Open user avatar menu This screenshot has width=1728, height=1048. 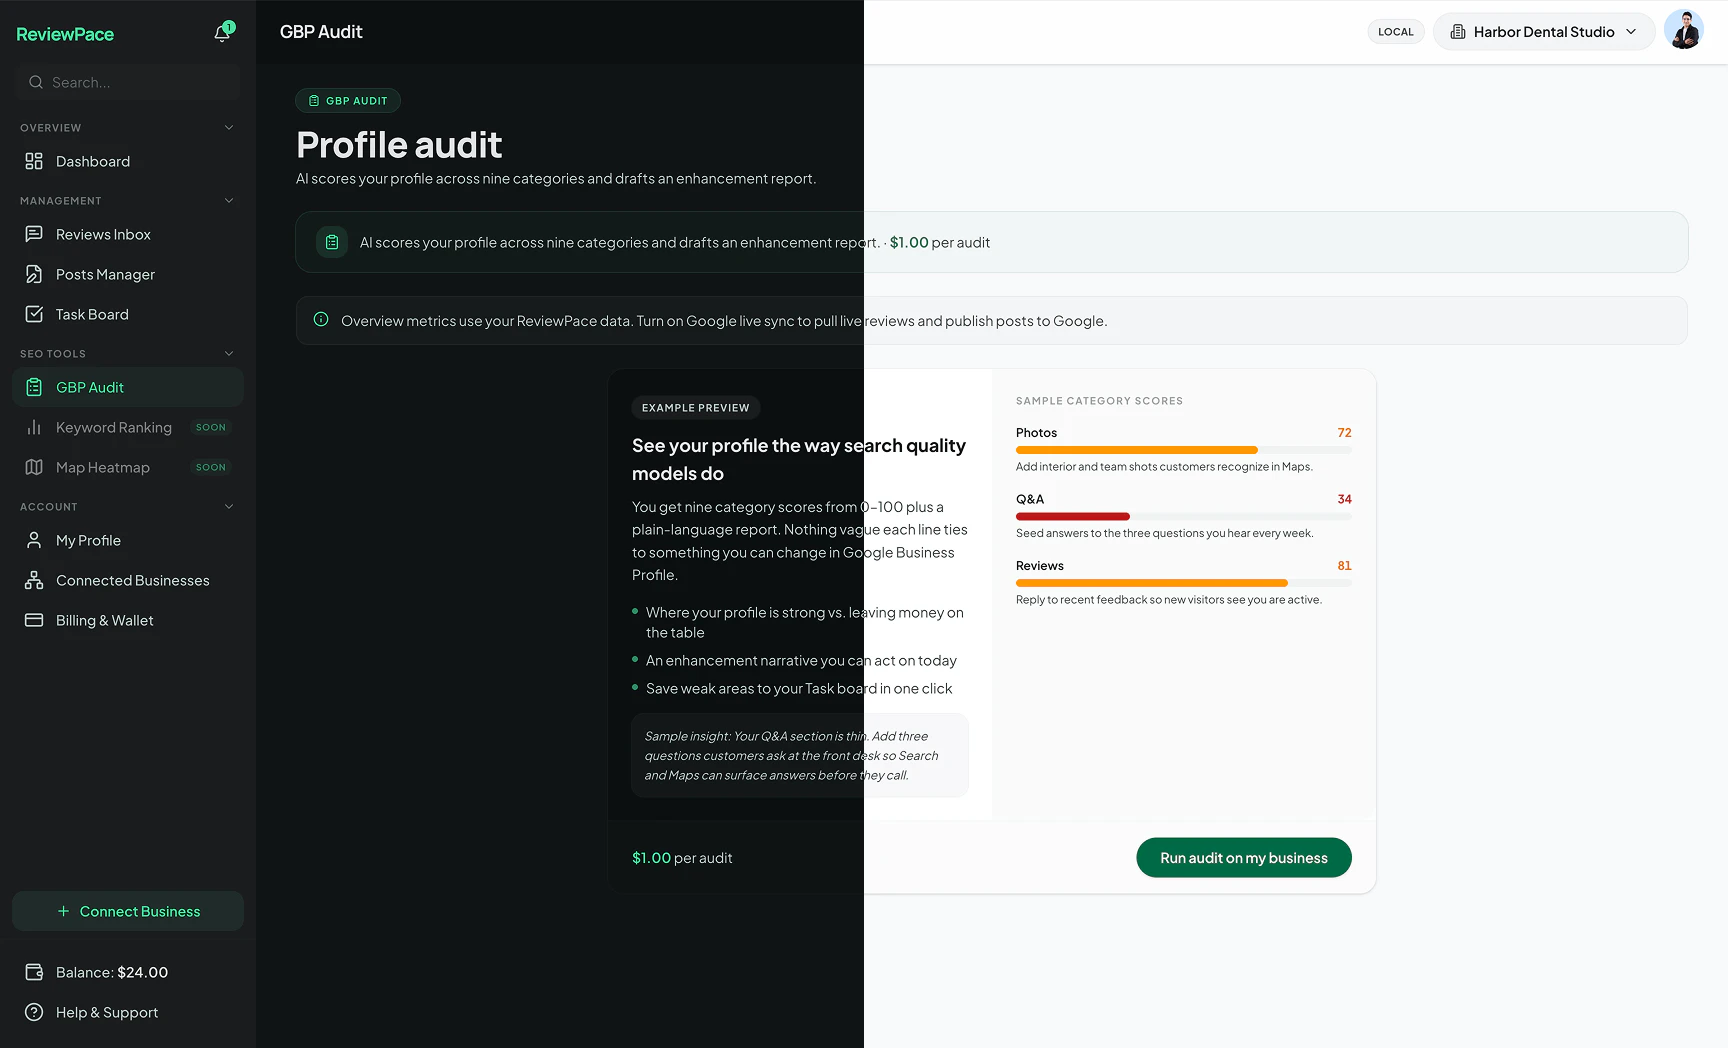[1684, 30]
